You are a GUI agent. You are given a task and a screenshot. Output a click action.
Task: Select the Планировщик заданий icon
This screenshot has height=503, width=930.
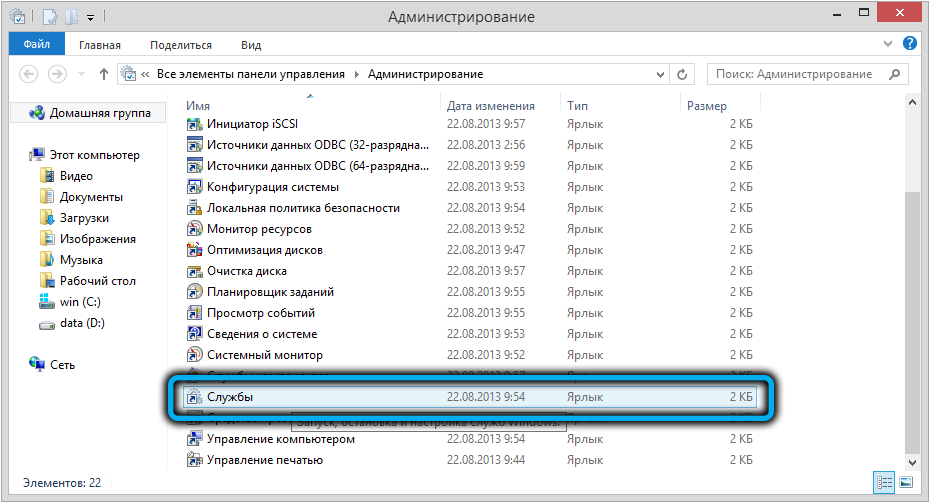(196, 292)
